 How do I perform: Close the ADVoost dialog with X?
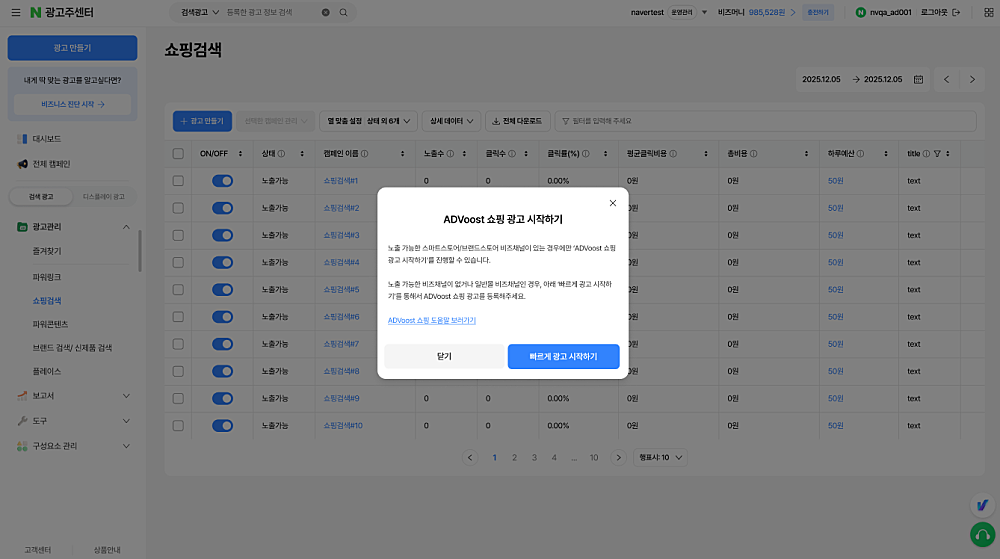[612, 203]
